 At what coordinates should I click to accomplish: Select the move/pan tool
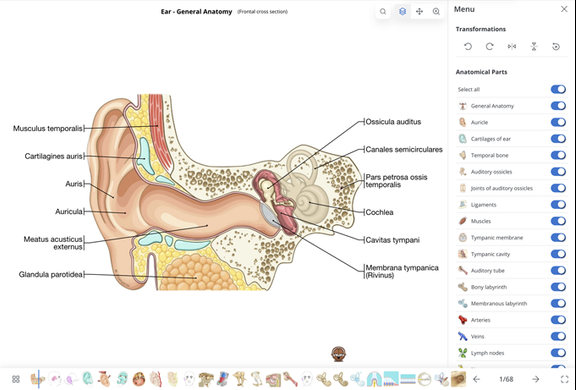coord(419,12)
